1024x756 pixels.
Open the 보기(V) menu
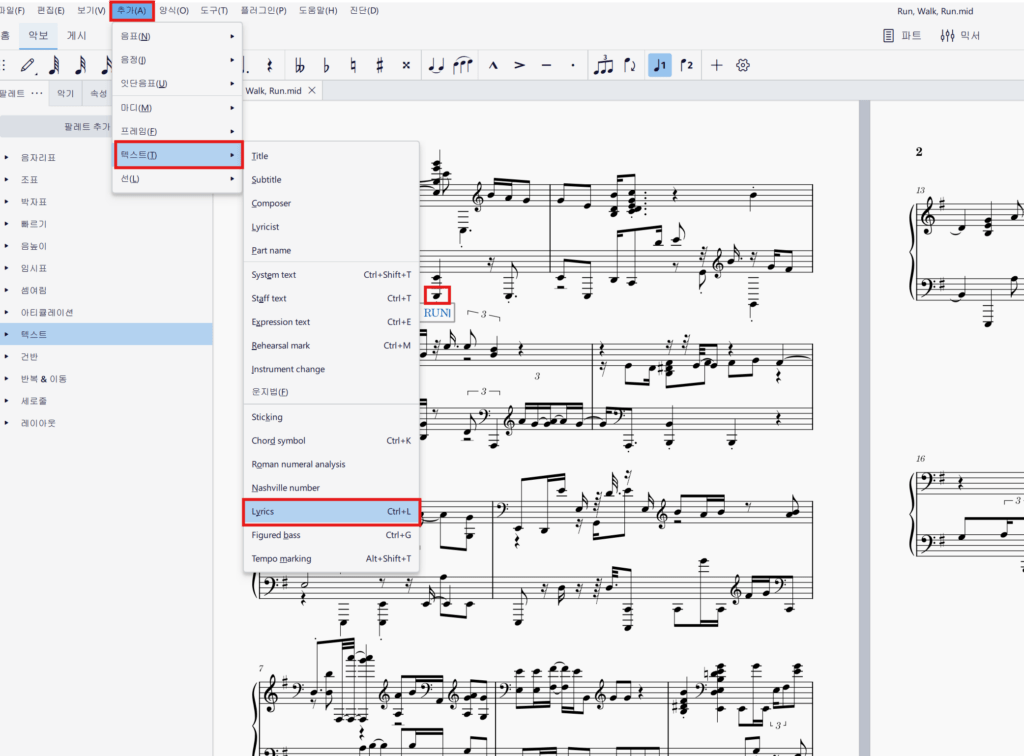91,10
